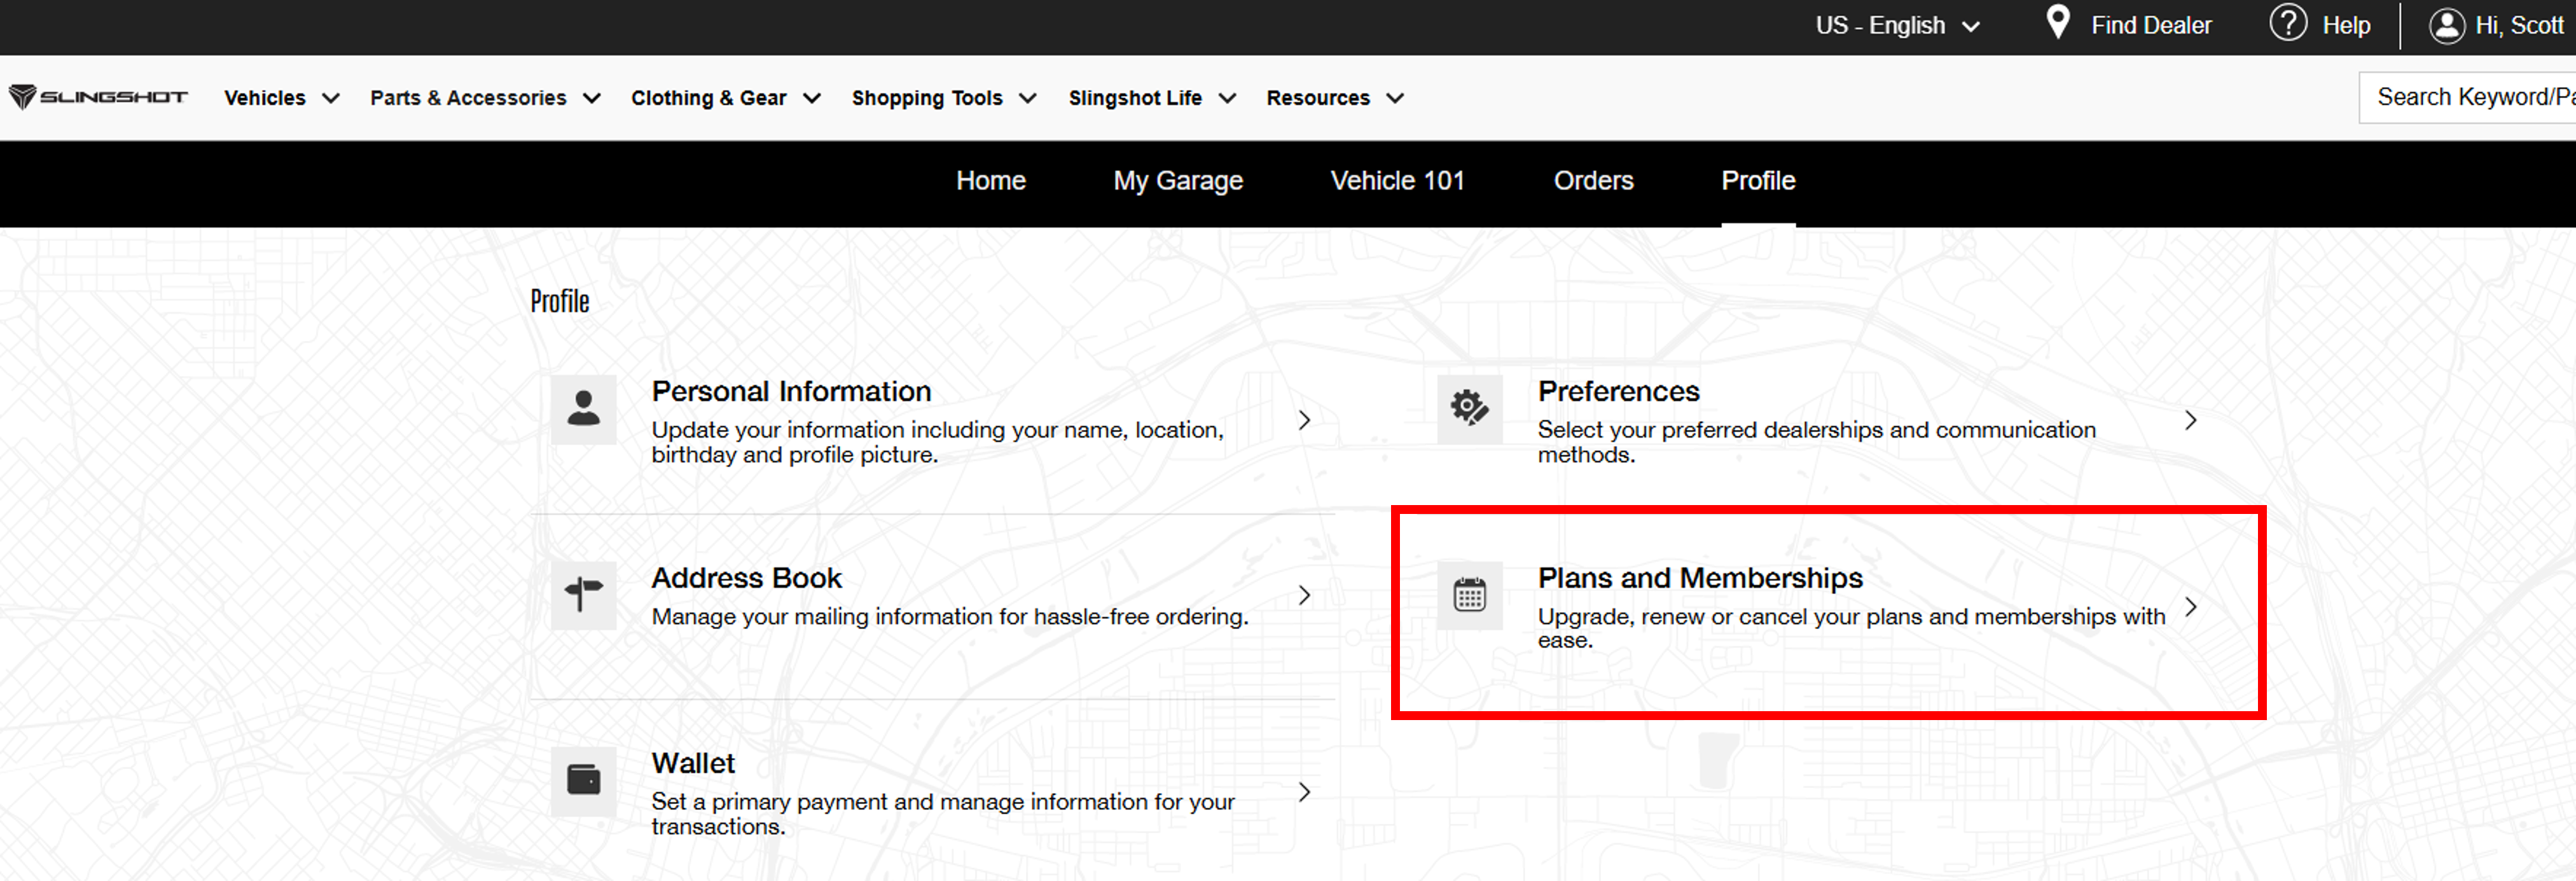Click 'Select your preferred dealerships' description text
This screenshot has width=2576, height=881.
tap(1816, 442)
